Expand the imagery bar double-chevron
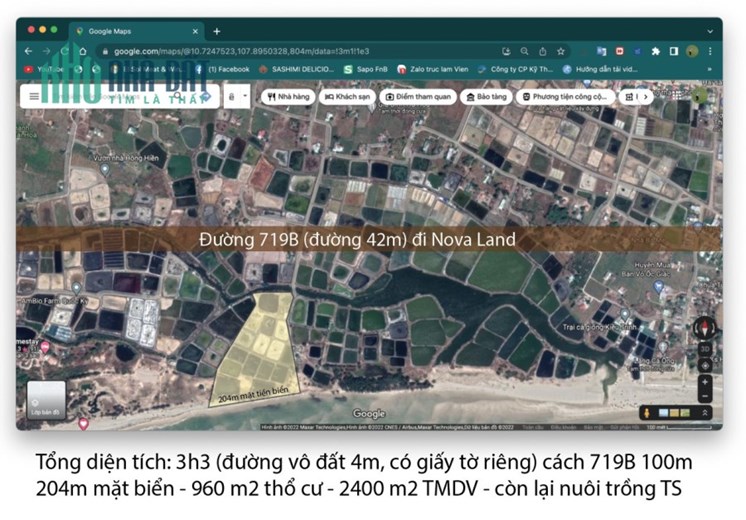The image size is (746, 520). pos(705,413)
